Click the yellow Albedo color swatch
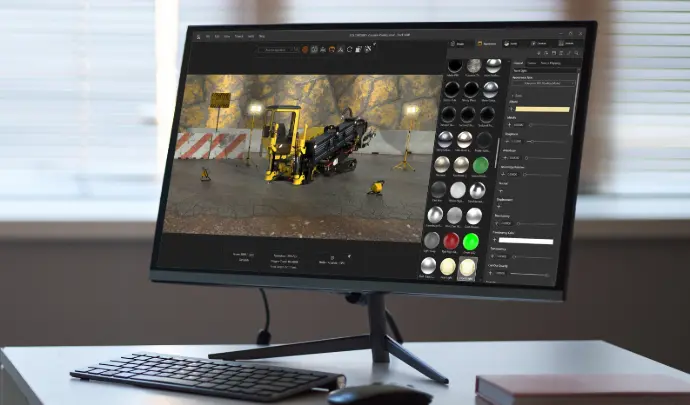This screenshot has height=405, width=690. [542, 109]
